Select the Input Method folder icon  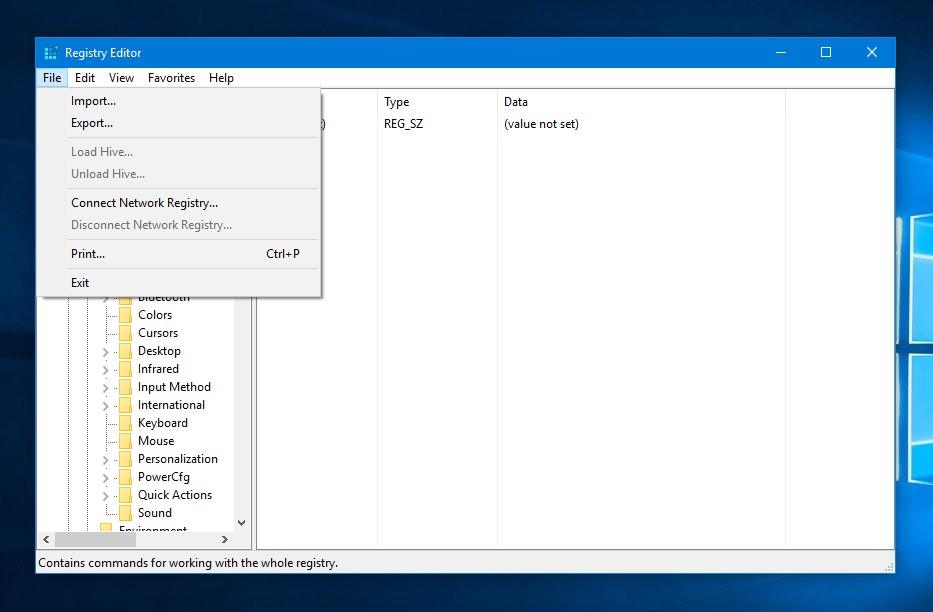click(x=126, y=387)
